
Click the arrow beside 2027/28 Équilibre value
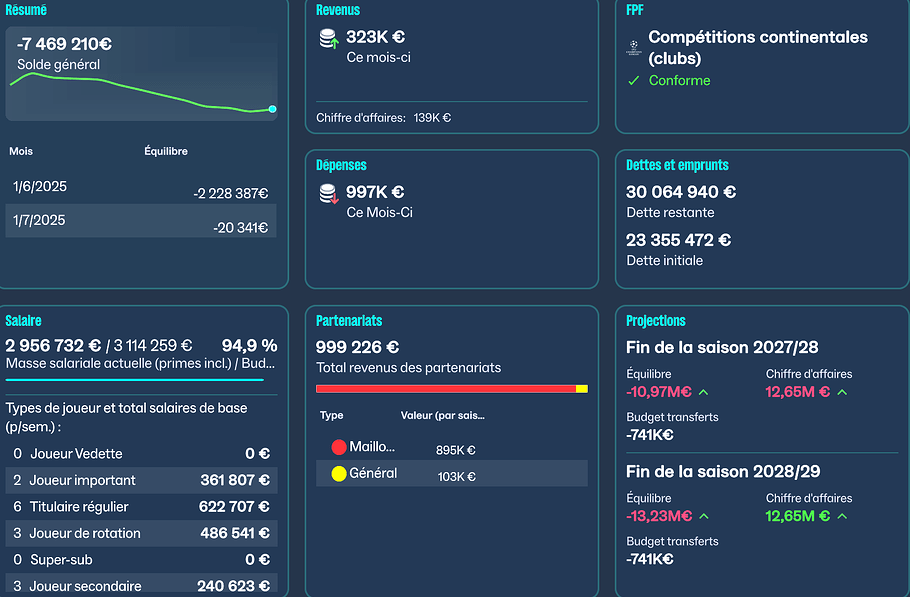[x=704, y=392]
